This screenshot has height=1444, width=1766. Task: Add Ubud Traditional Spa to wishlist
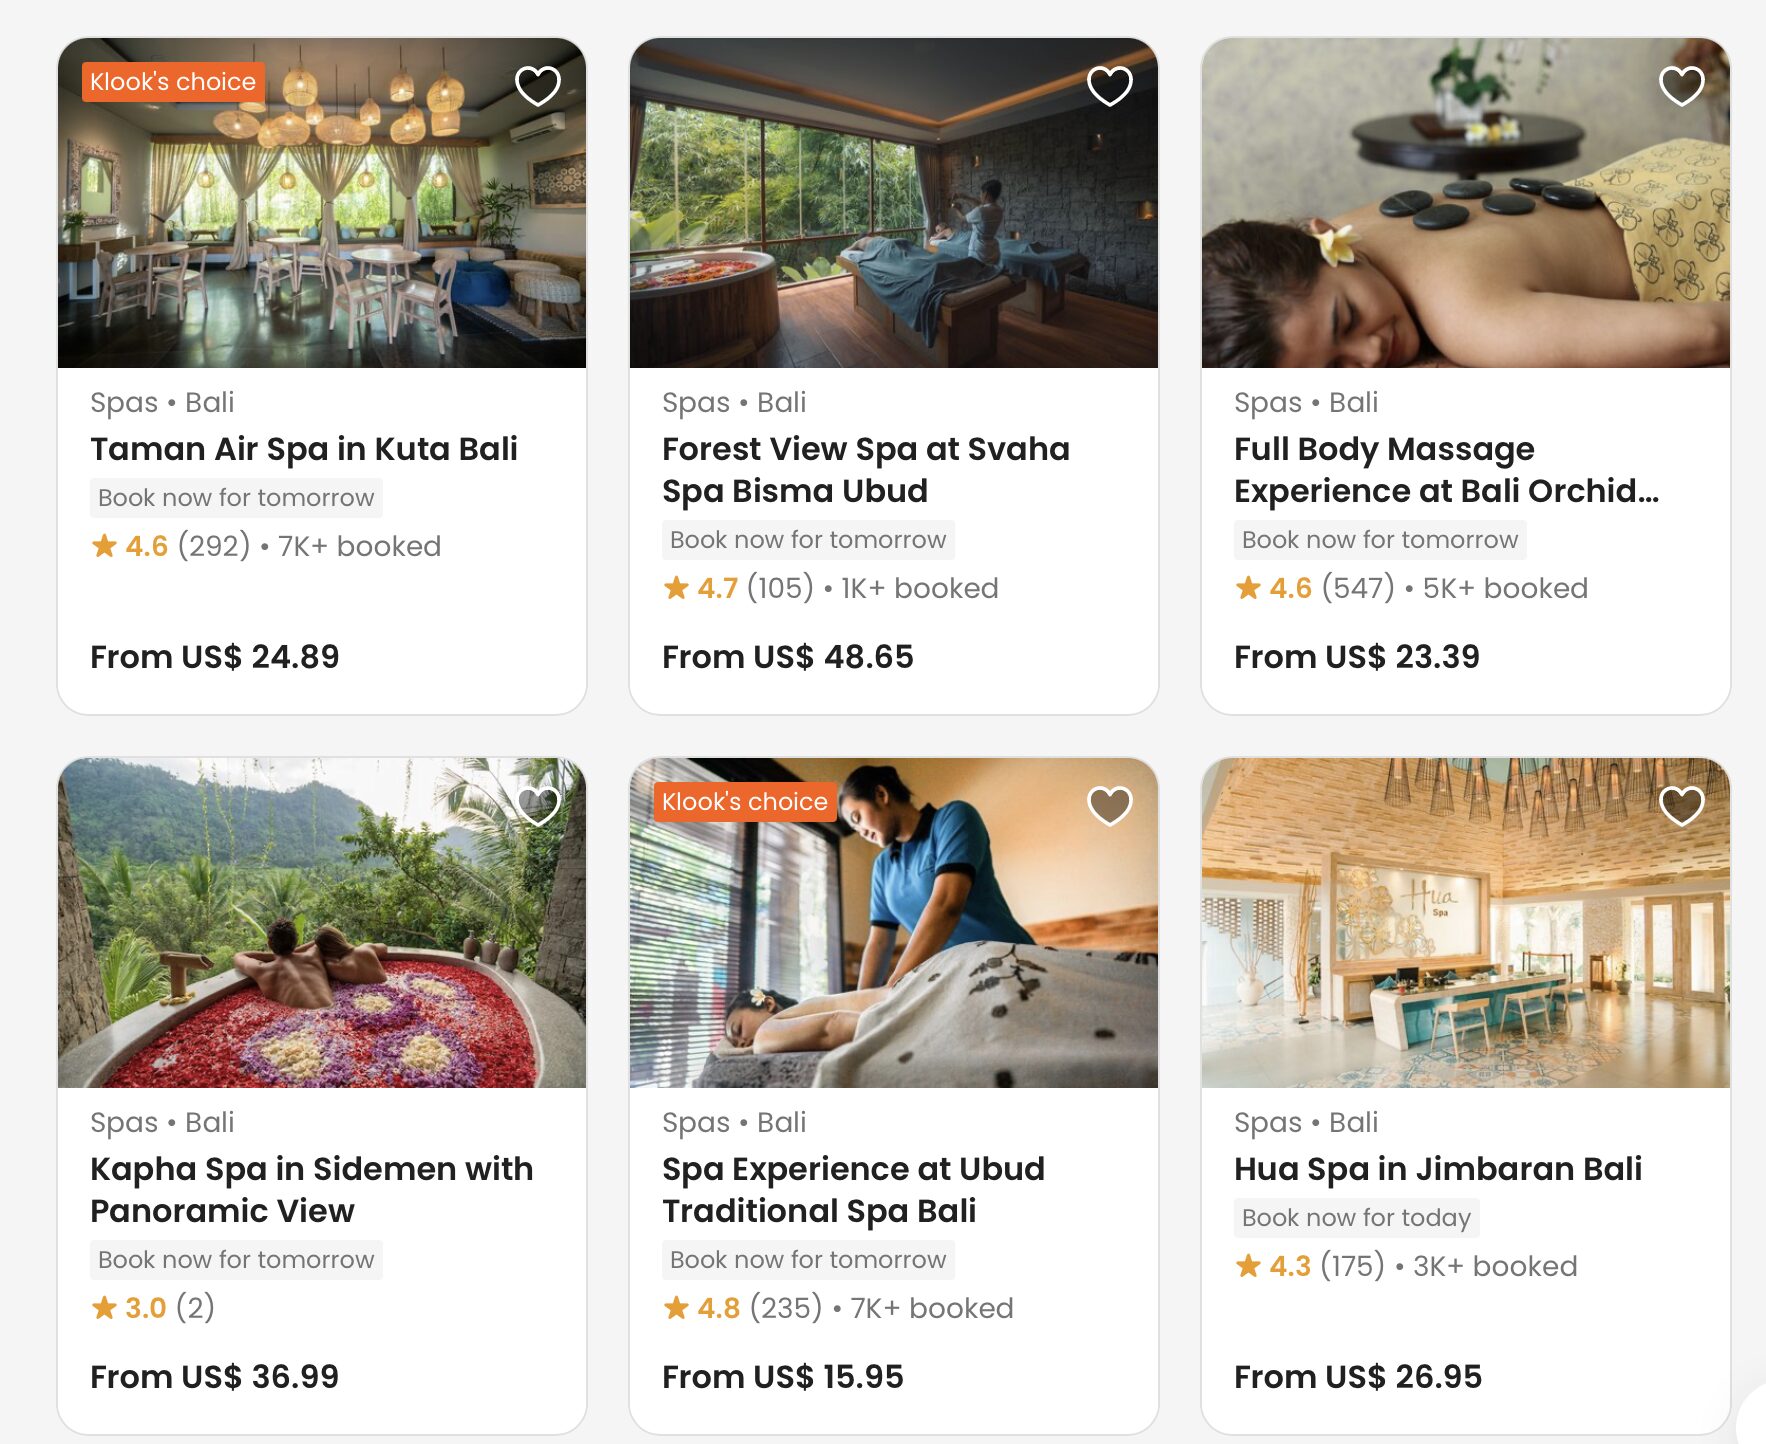[1109, 806]
